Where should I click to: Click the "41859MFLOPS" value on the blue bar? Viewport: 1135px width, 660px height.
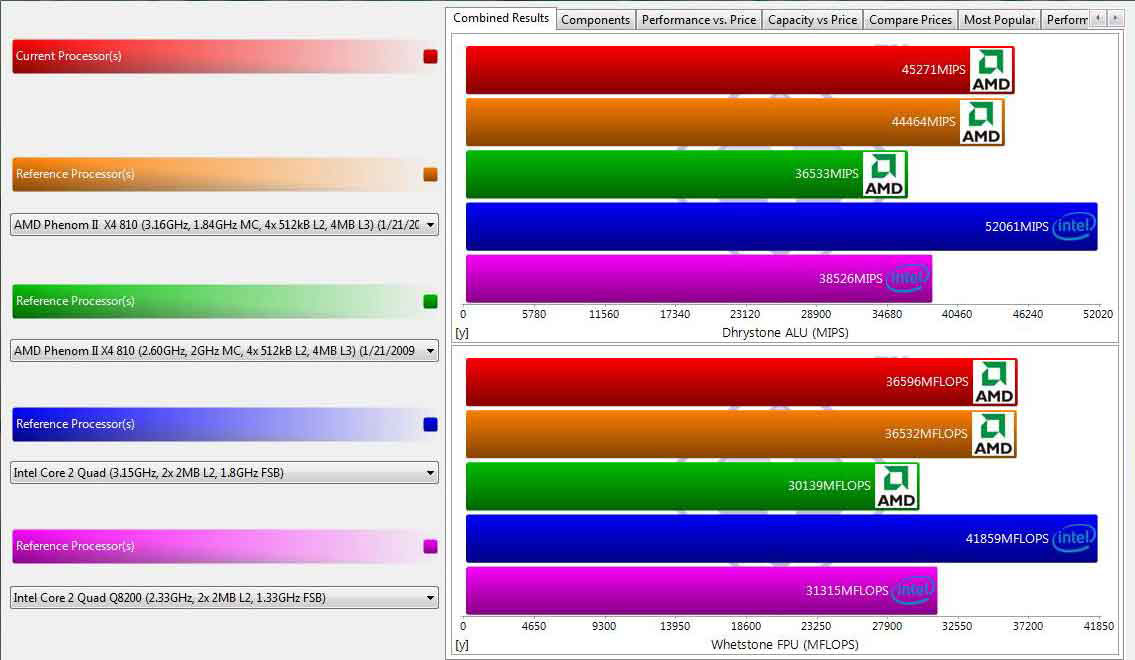(x=1007, y=539)
